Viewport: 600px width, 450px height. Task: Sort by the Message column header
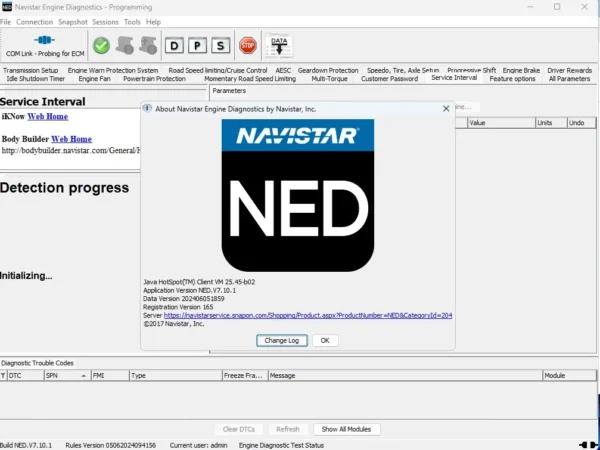pos(406,376)
